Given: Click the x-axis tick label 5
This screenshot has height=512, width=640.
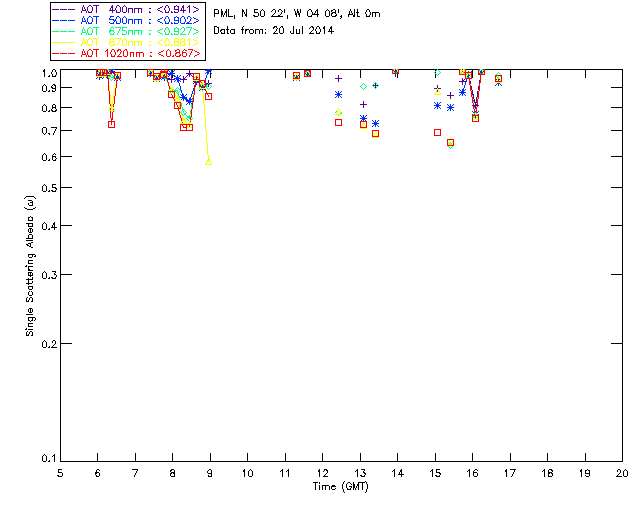Looking at the screenshot, I should [x=60, y=473].
